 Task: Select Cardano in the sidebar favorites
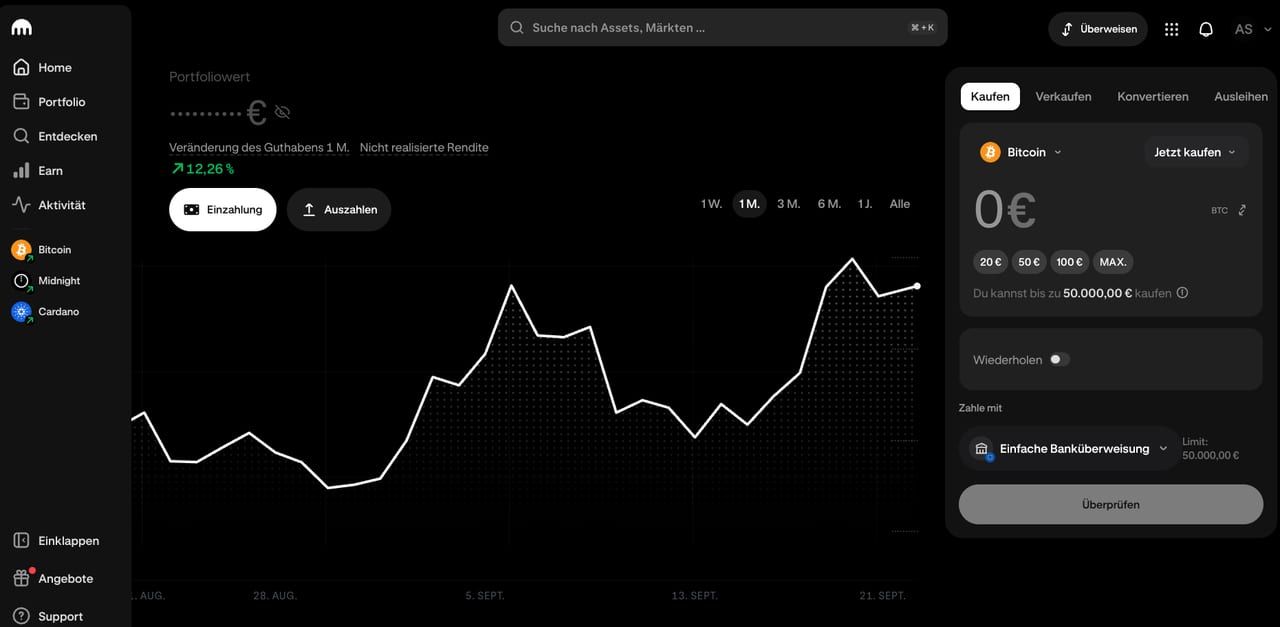pyautogui.click(x=45, y=312)
